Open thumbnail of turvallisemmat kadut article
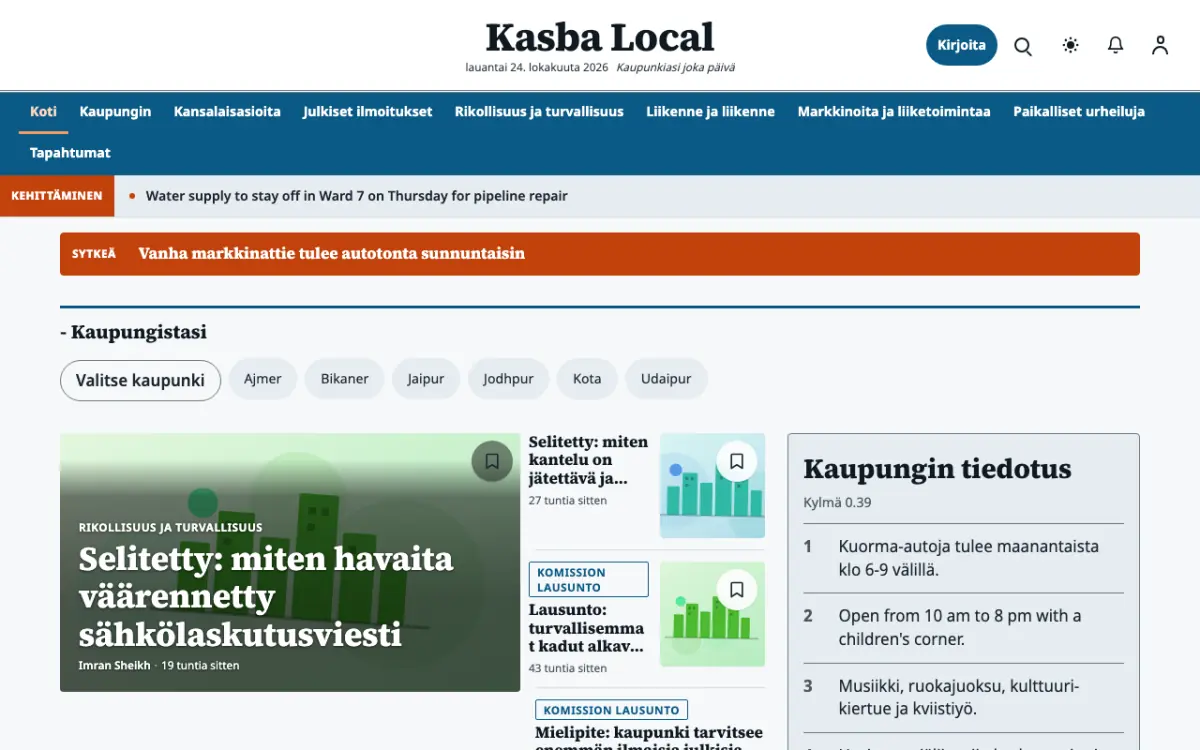This screenshot has width=1200, height=750. click(x=712, y=614)
